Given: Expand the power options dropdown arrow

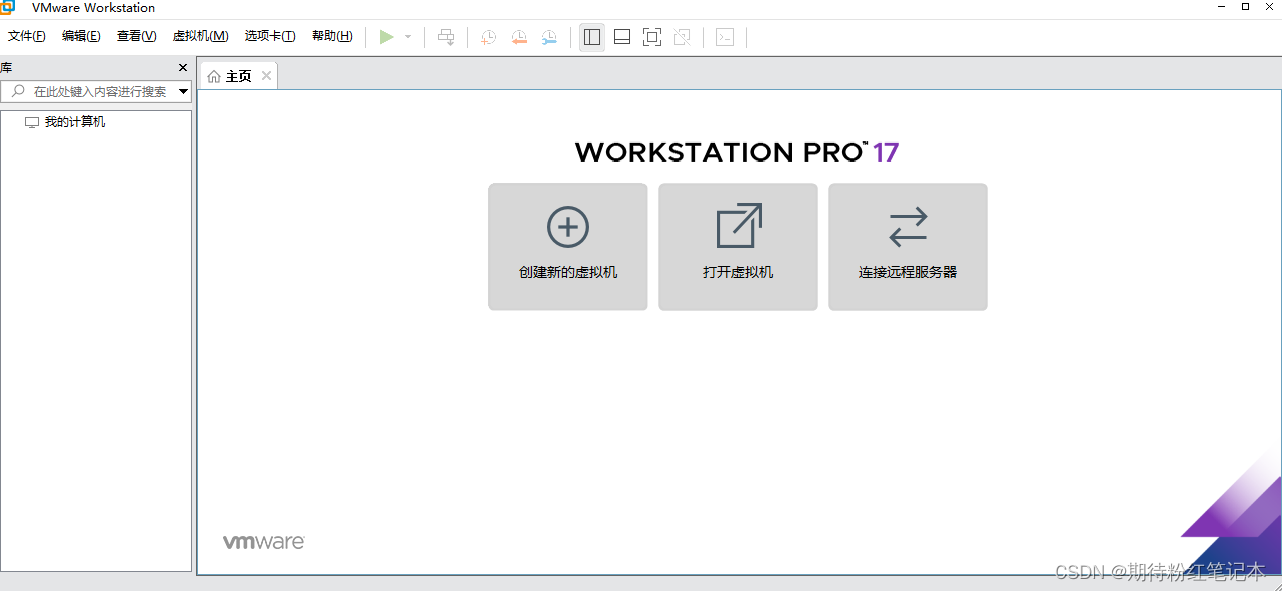Looking at the screenshot, I should point(408,37).
